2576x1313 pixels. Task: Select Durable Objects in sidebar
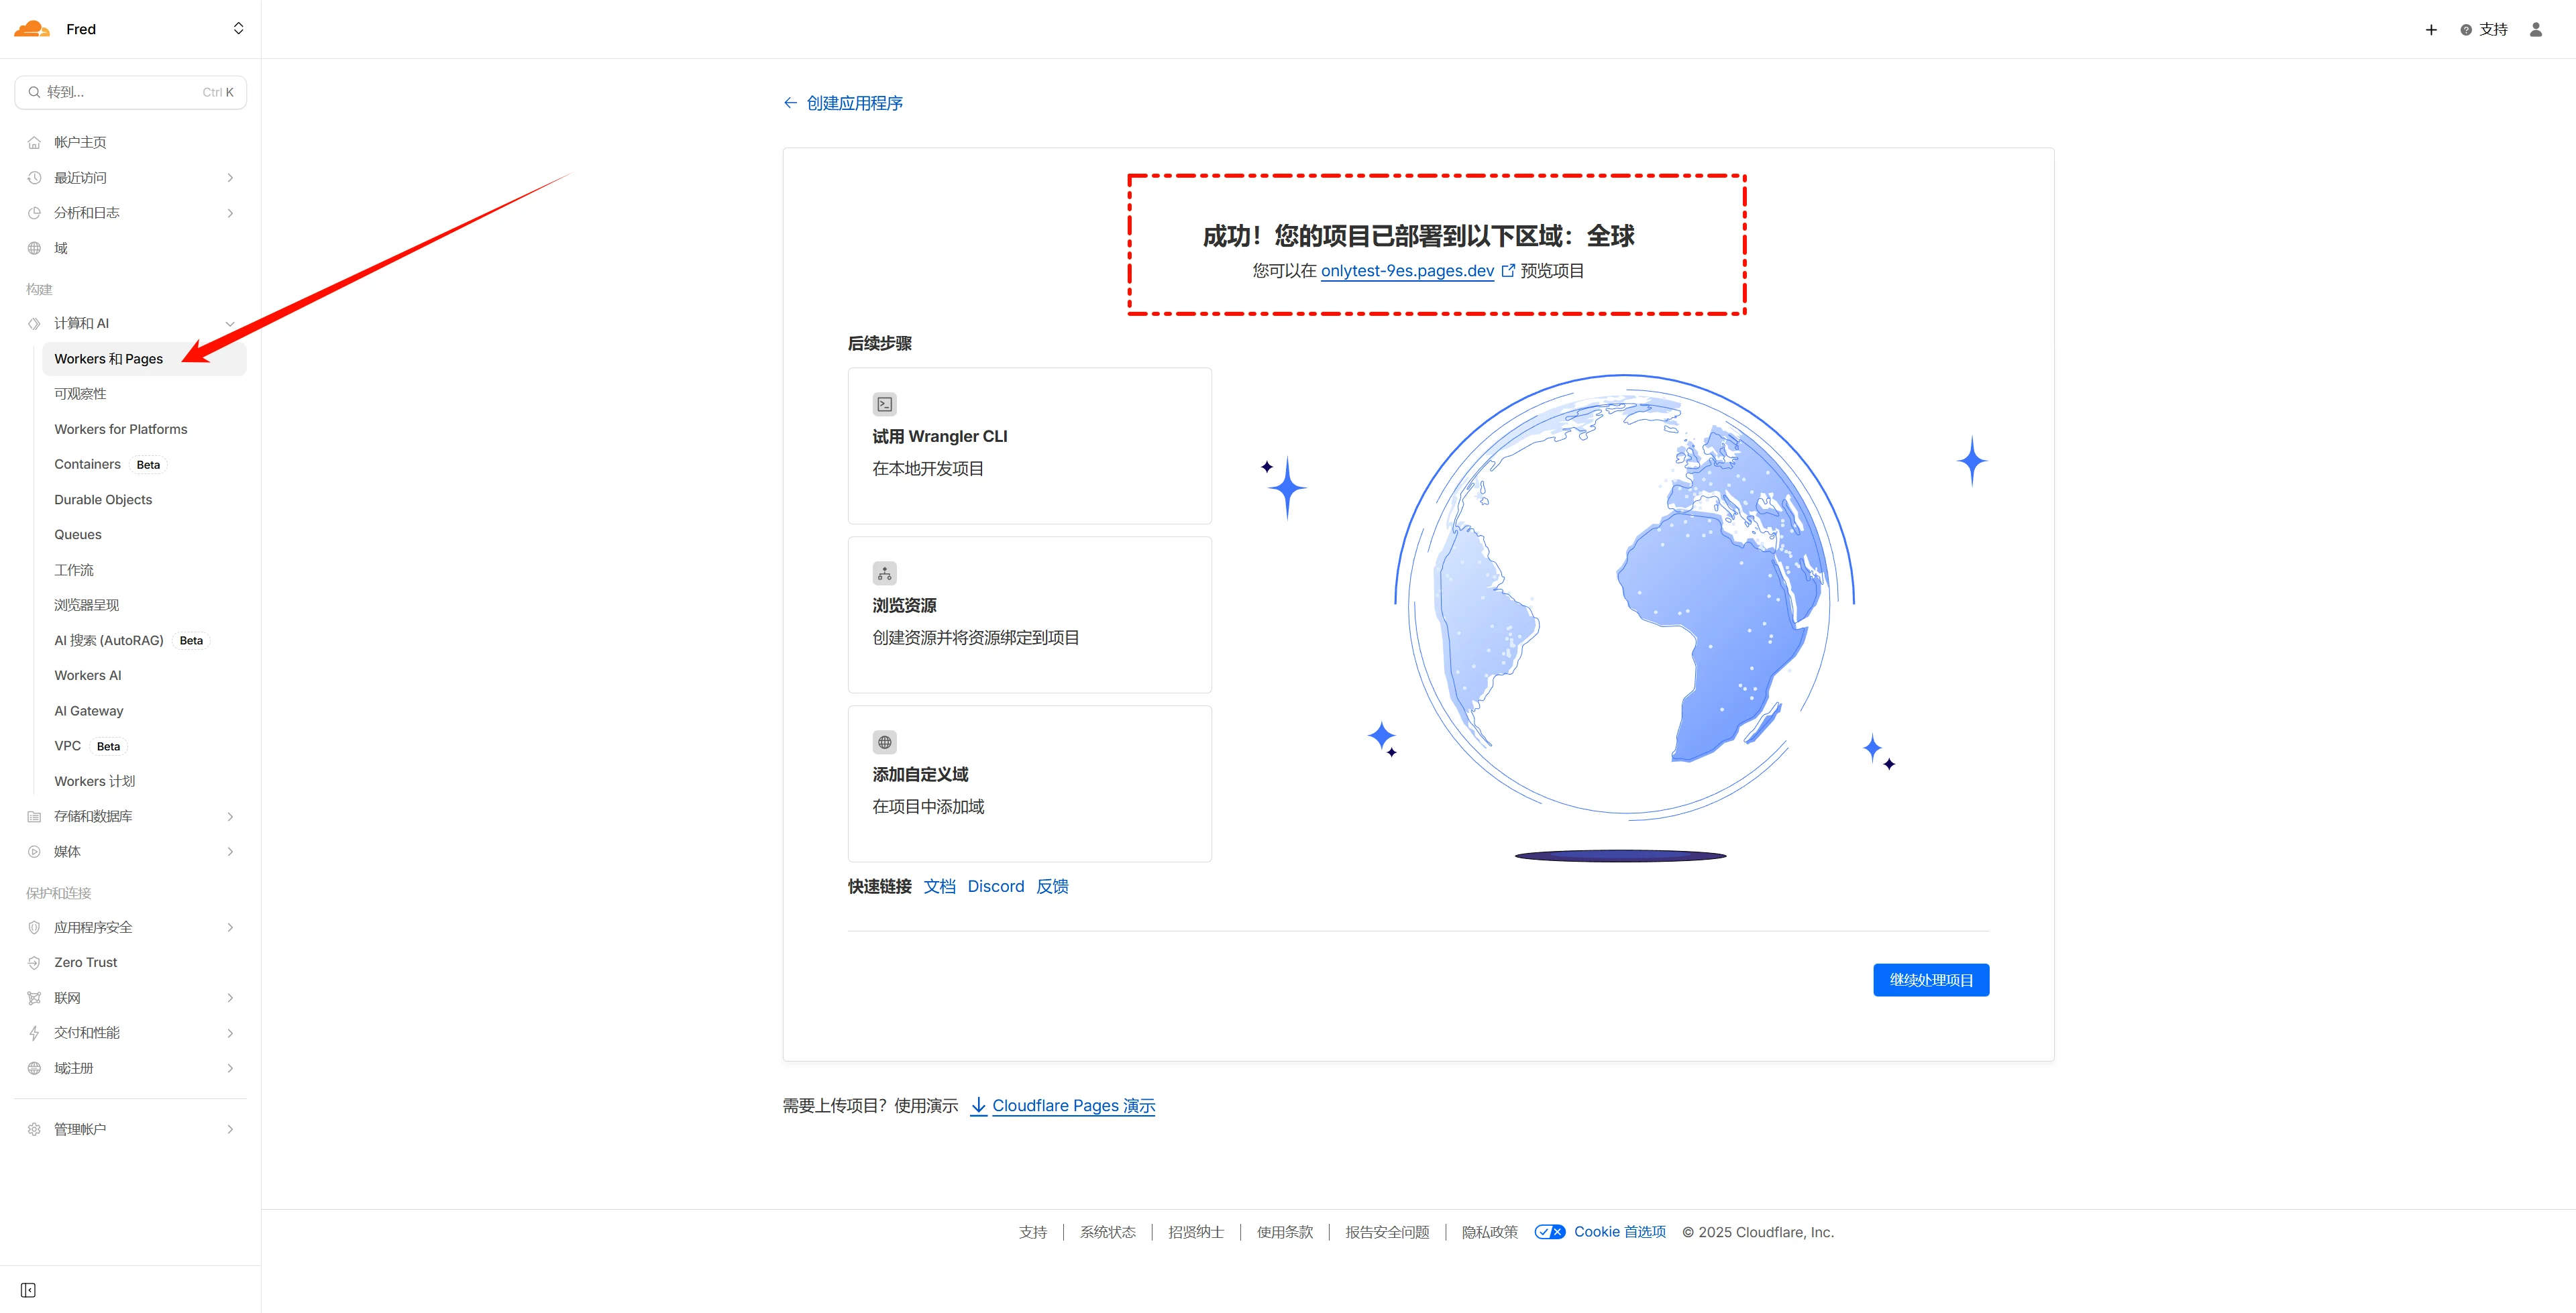pyautogui.click(x=103, y=499)
